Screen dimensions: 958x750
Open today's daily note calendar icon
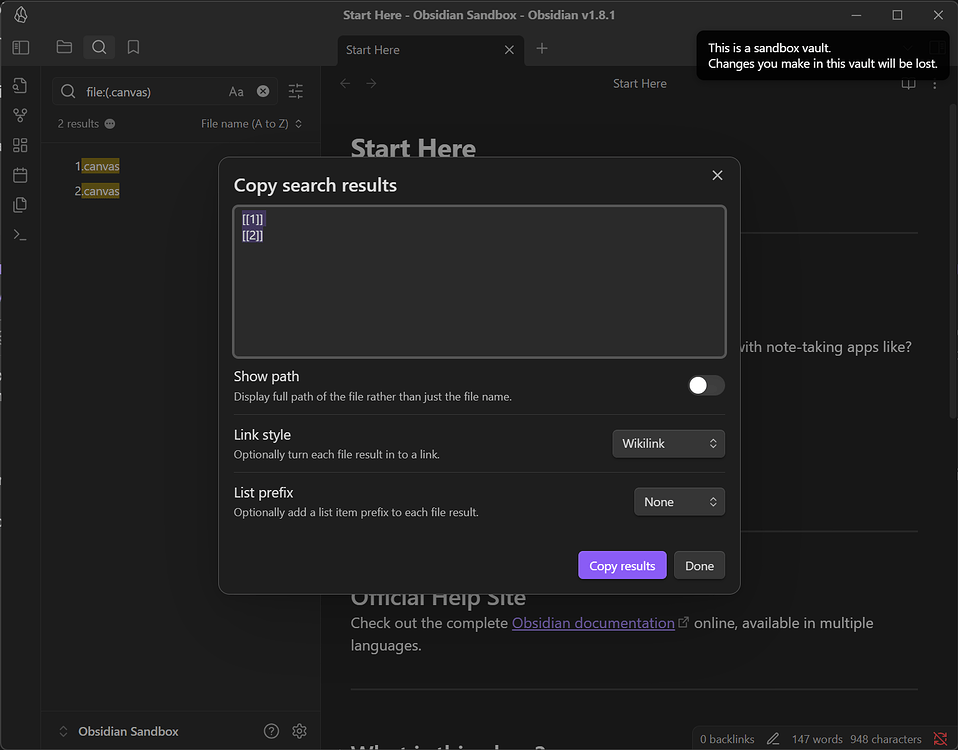tap(20, 175)
